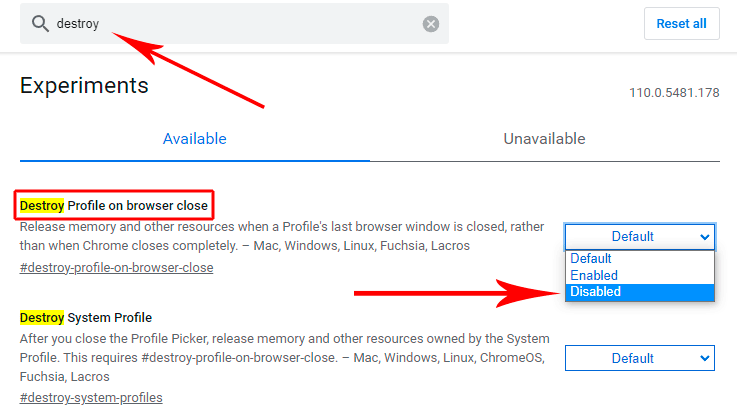
Task: Click the magnifier search icon
Action: (40, 24)
